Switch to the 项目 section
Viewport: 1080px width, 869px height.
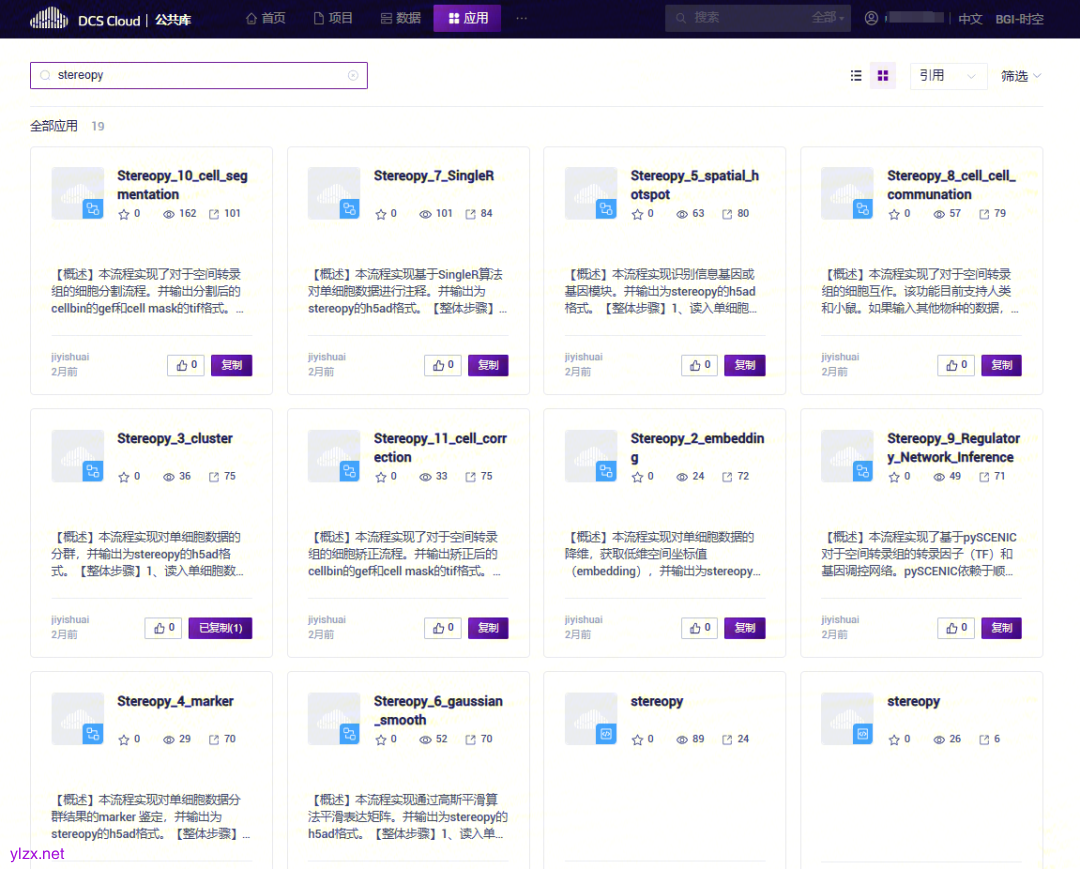coord(333,18)
